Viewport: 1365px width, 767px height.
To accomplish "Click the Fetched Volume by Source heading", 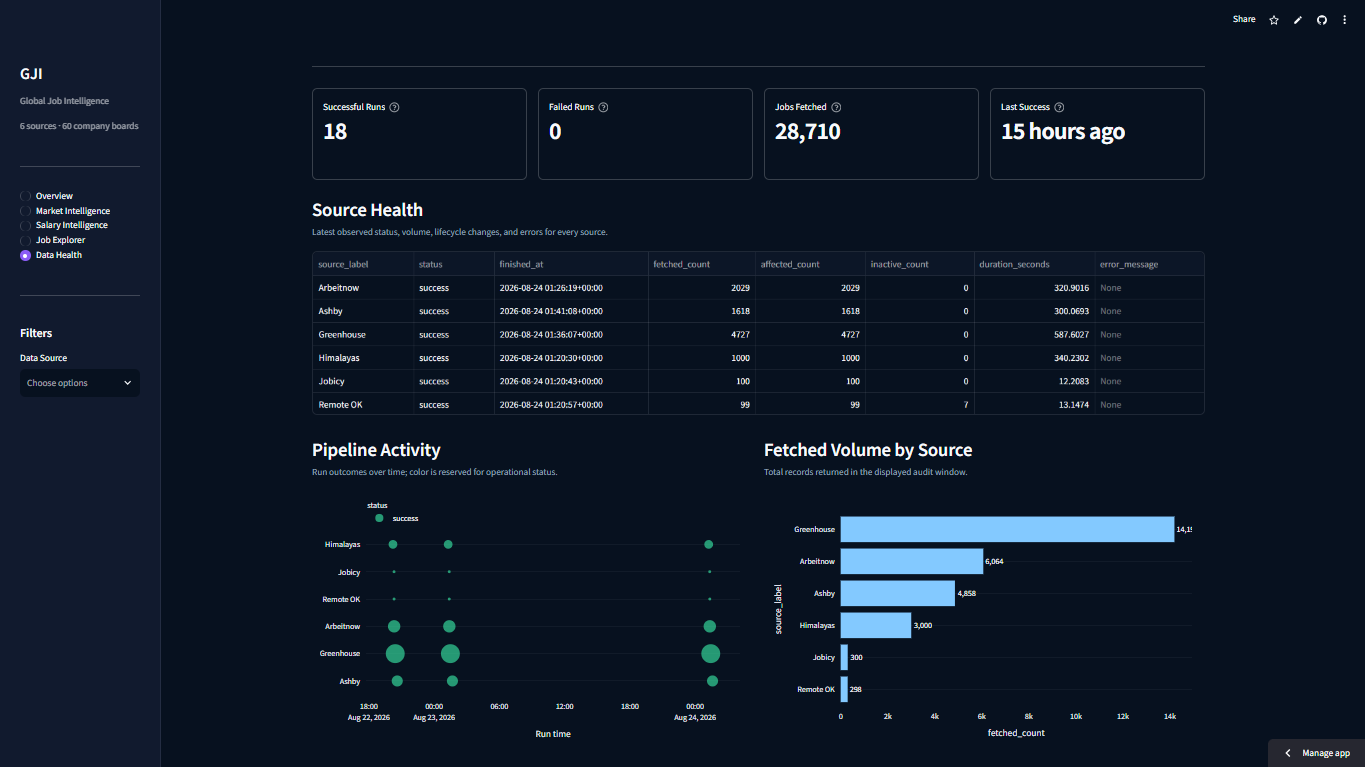I will (868, 450).
